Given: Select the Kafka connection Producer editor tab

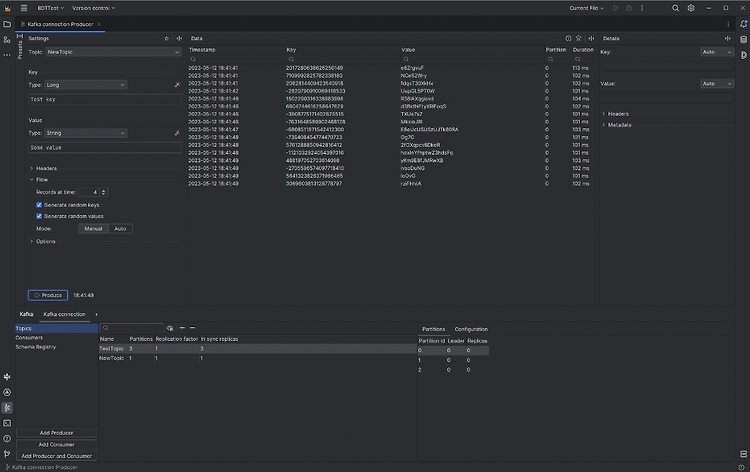Looking at the screenshot, I should click(x=60, y=24).
